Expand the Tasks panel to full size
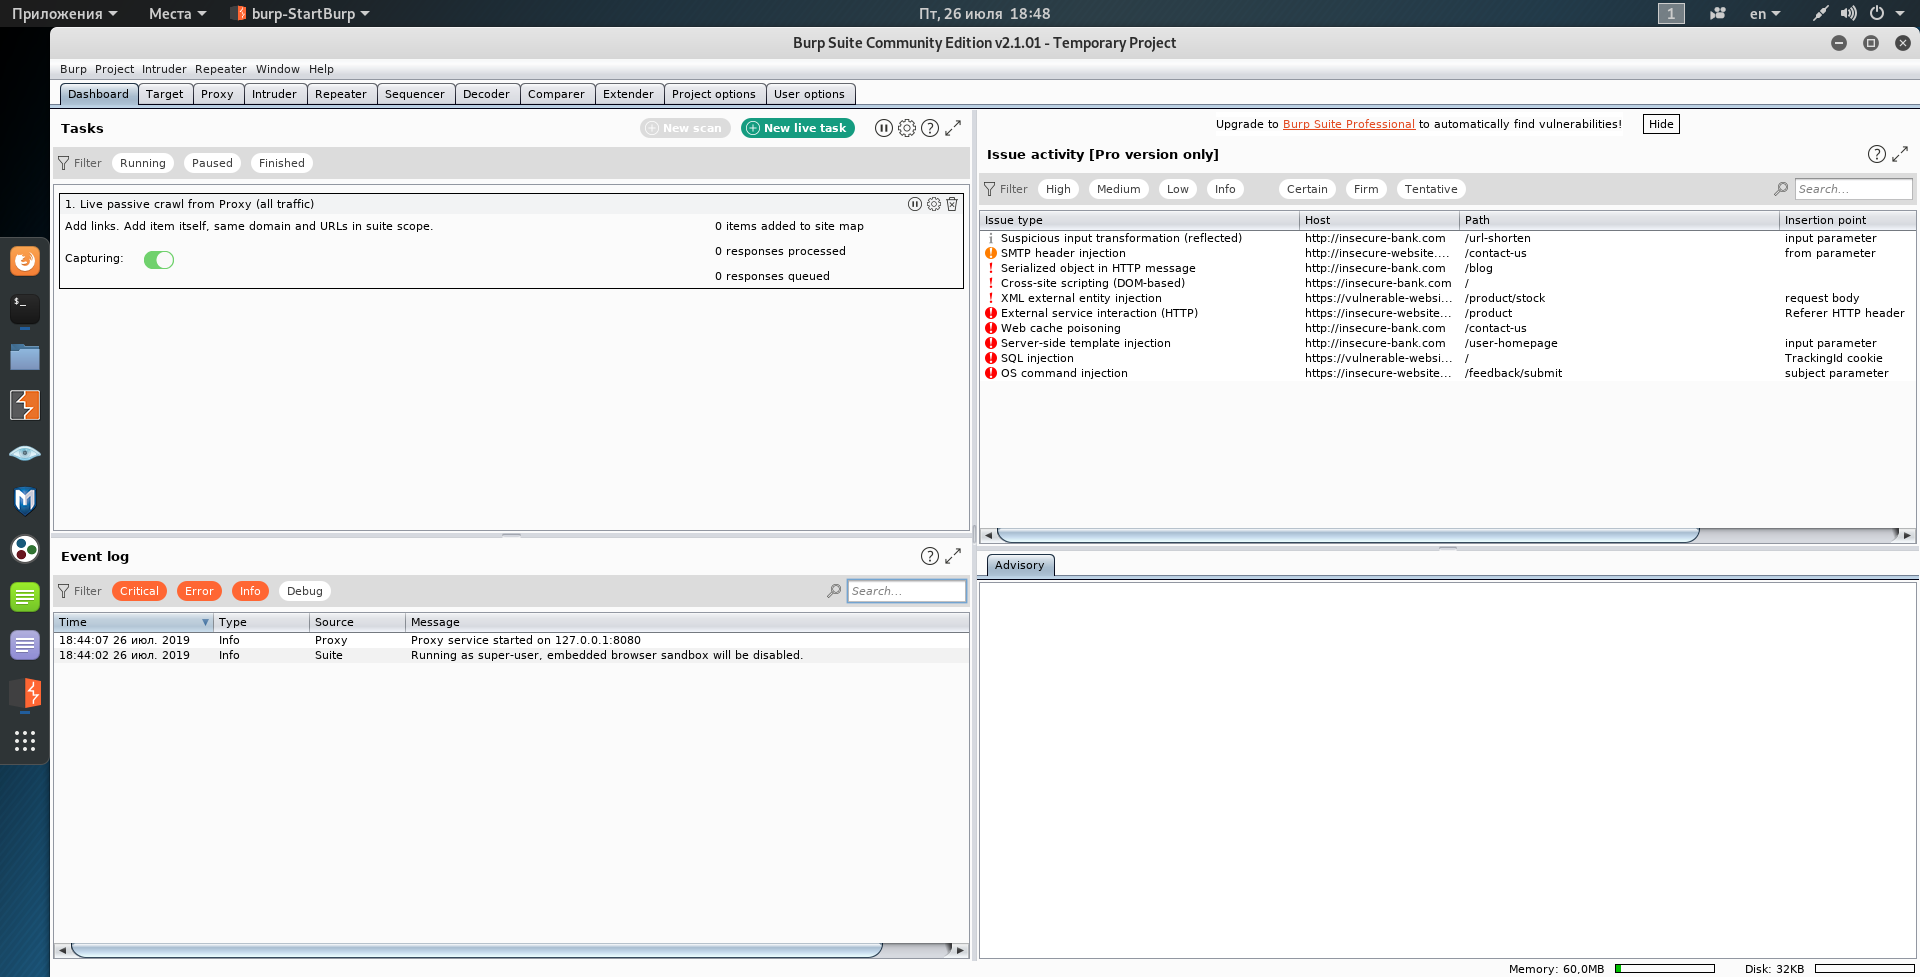Image resolution: width=1920 pixels, height=977 pixels. (x=953, y=128)
